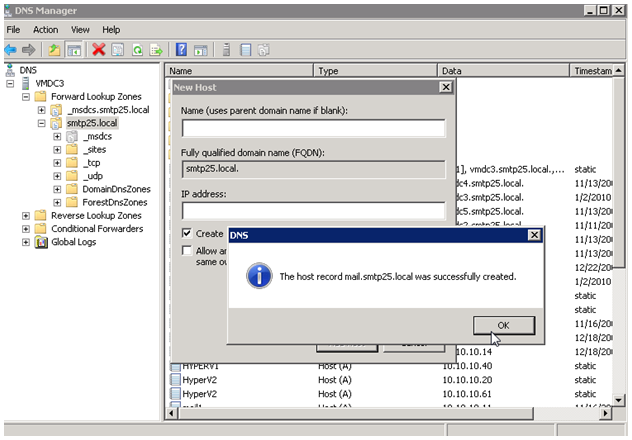Sort by the Name column header
Image resolution: width=632 pixels, height=440 pixels.
click(239, 71)
